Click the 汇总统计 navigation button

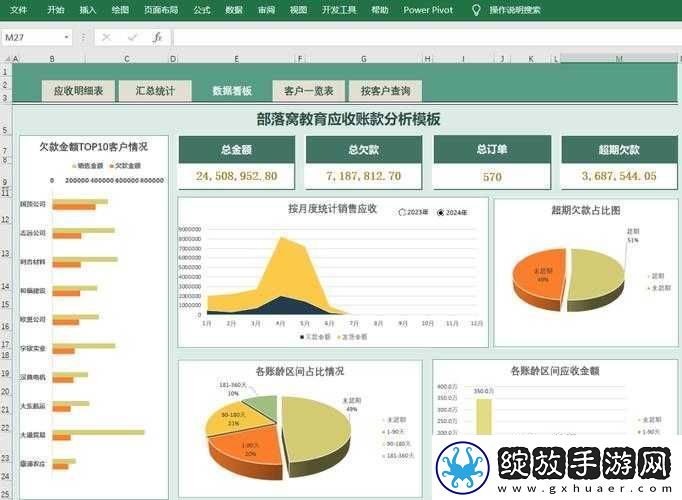tap(155, 91)
